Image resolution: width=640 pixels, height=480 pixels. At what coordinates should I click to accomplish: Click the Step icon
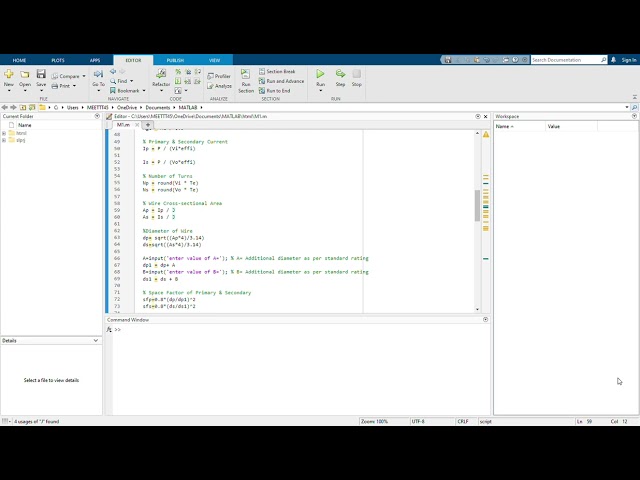click(340, 74)
